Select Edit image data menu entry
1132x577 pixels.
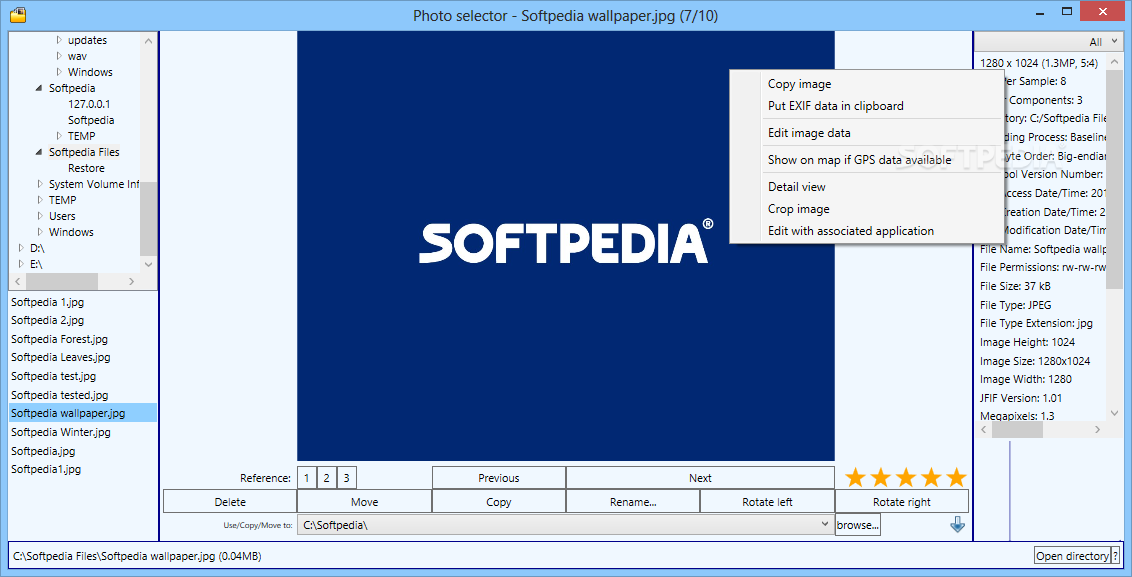point(809,133)
